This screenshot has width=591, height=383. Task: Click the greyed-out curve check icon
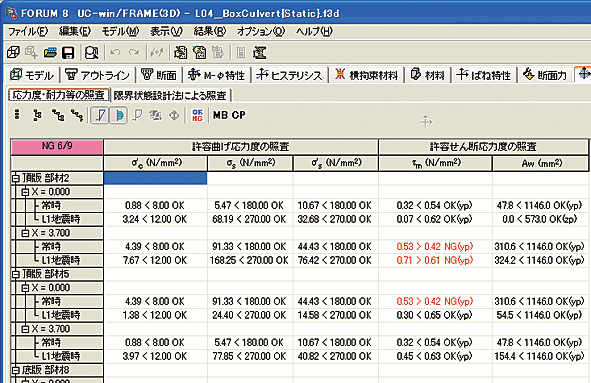point(138,115)
